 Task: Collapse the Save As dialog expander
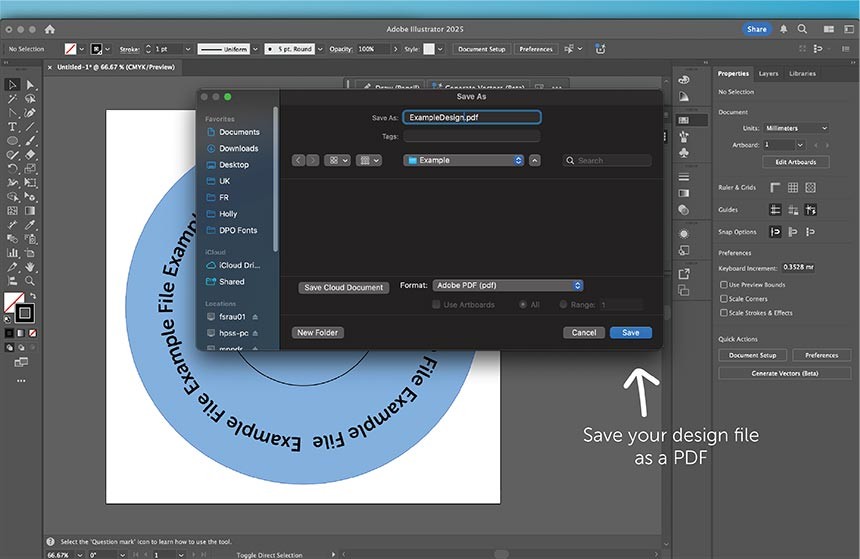535,160
